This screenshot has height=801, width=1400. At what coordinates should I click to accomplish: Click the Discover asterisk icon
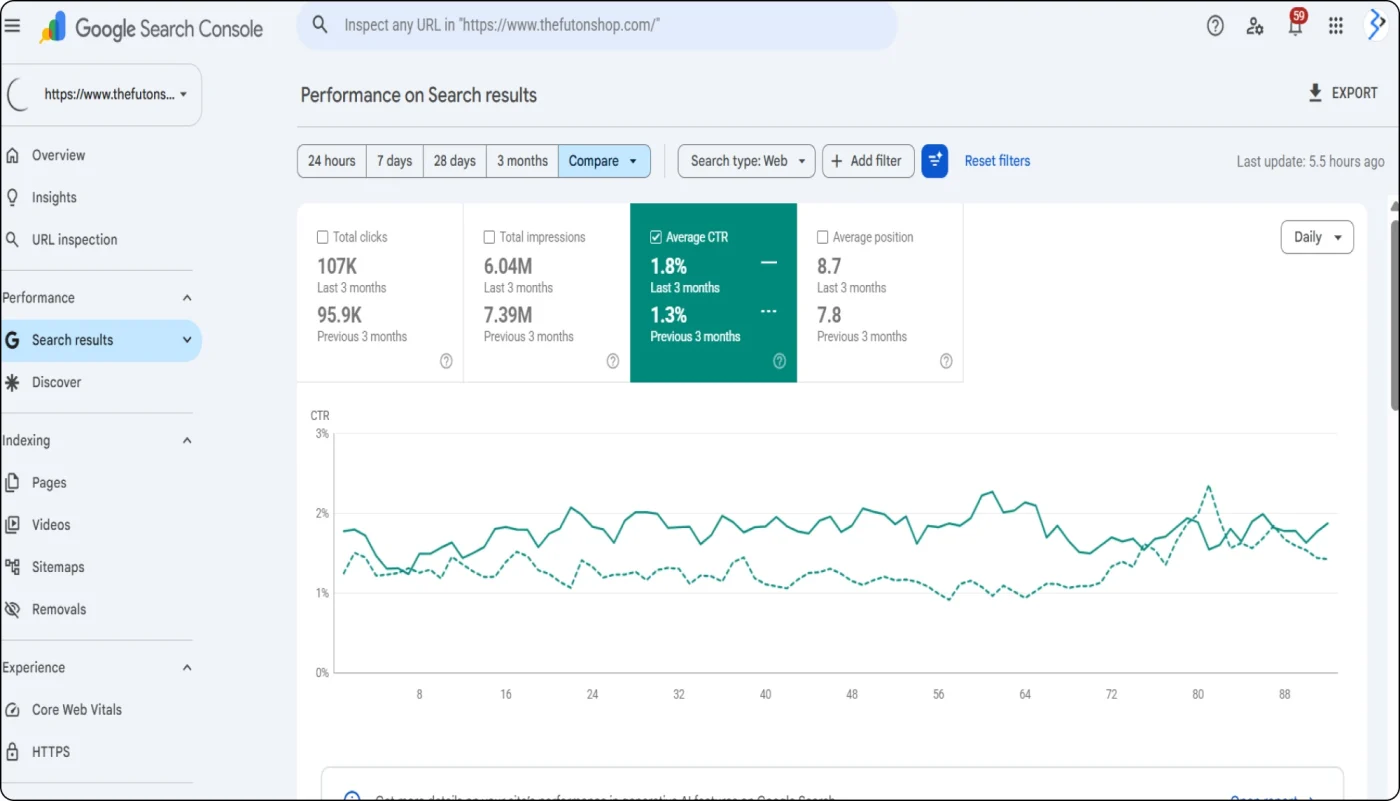tap(13, 382)
